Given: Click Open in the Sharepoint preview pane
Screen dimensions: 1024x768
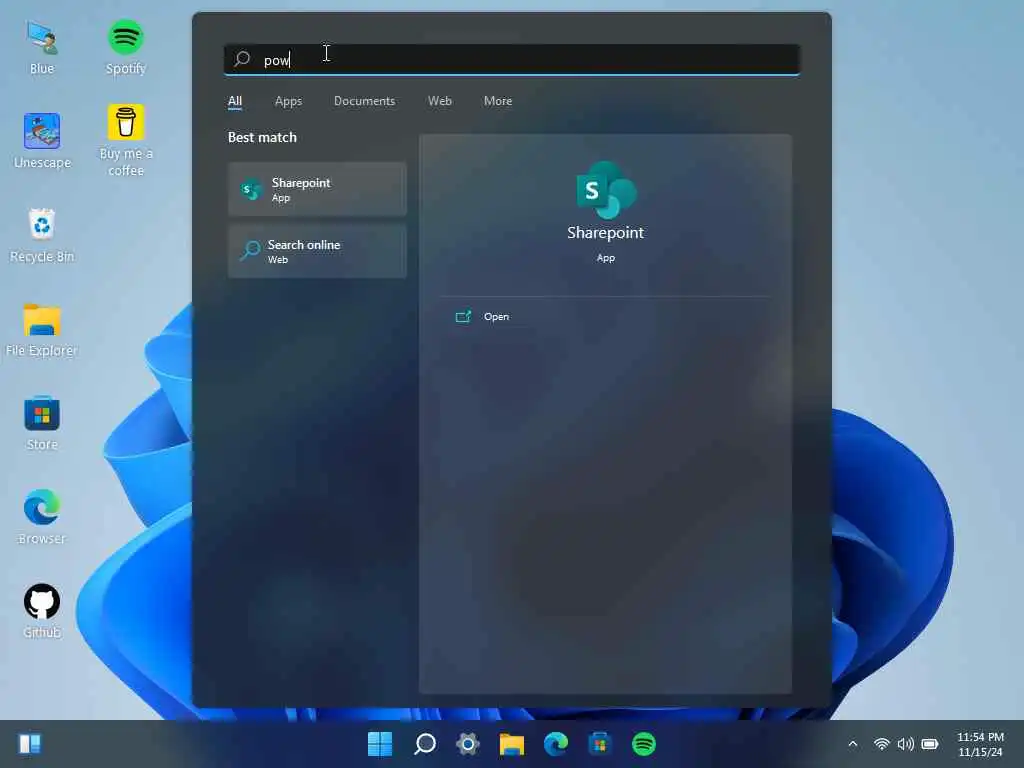Looking at the screenshot, I should (x=496, y=317).
